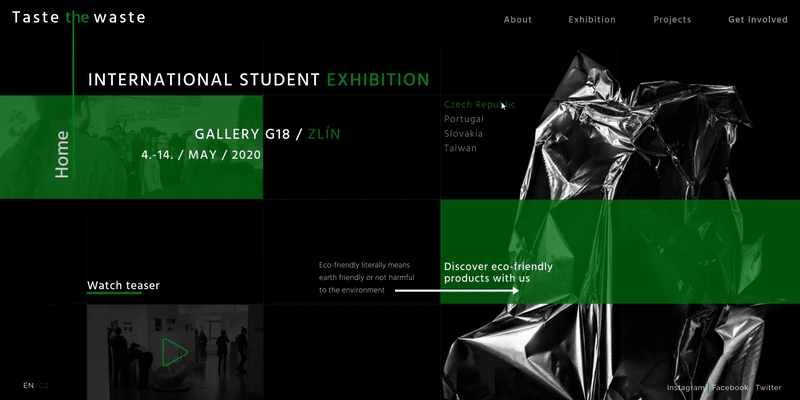Open the Twitter link in the footer
The image size is (800, 400).
point(768,388)
